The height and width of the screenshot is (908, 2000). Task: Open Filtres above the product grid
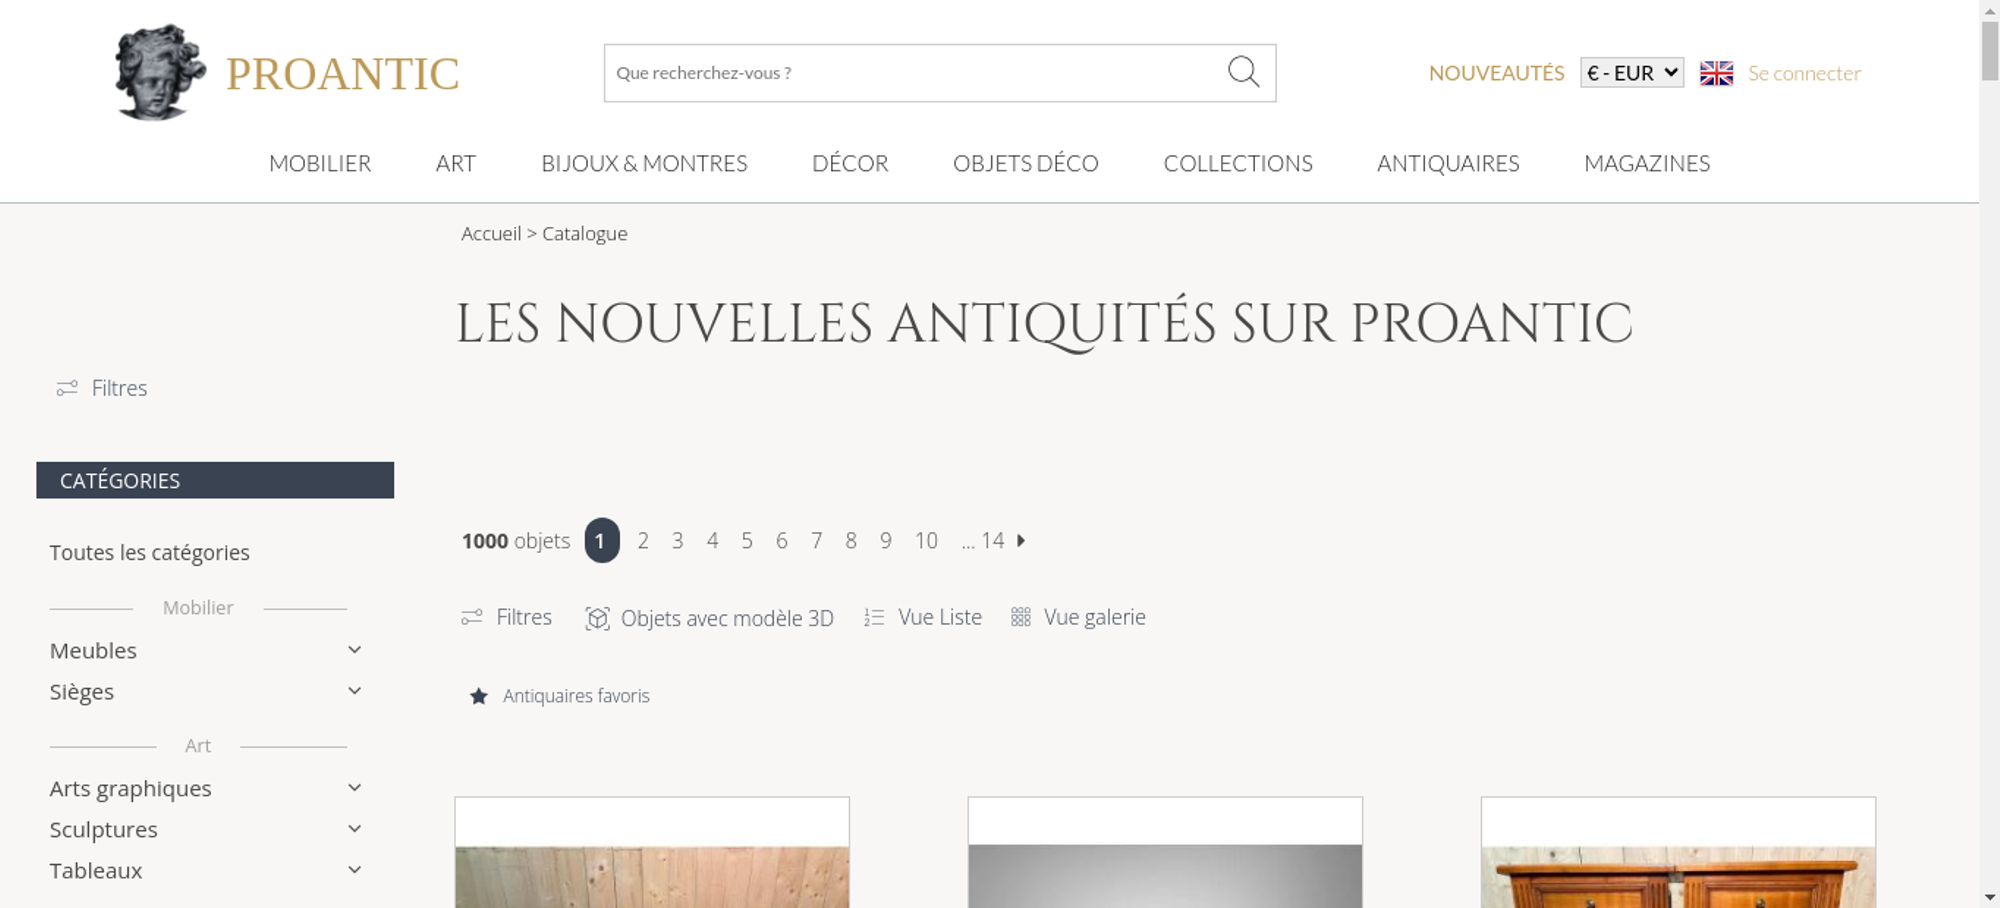pyautogui.click(x=506, y=617)
